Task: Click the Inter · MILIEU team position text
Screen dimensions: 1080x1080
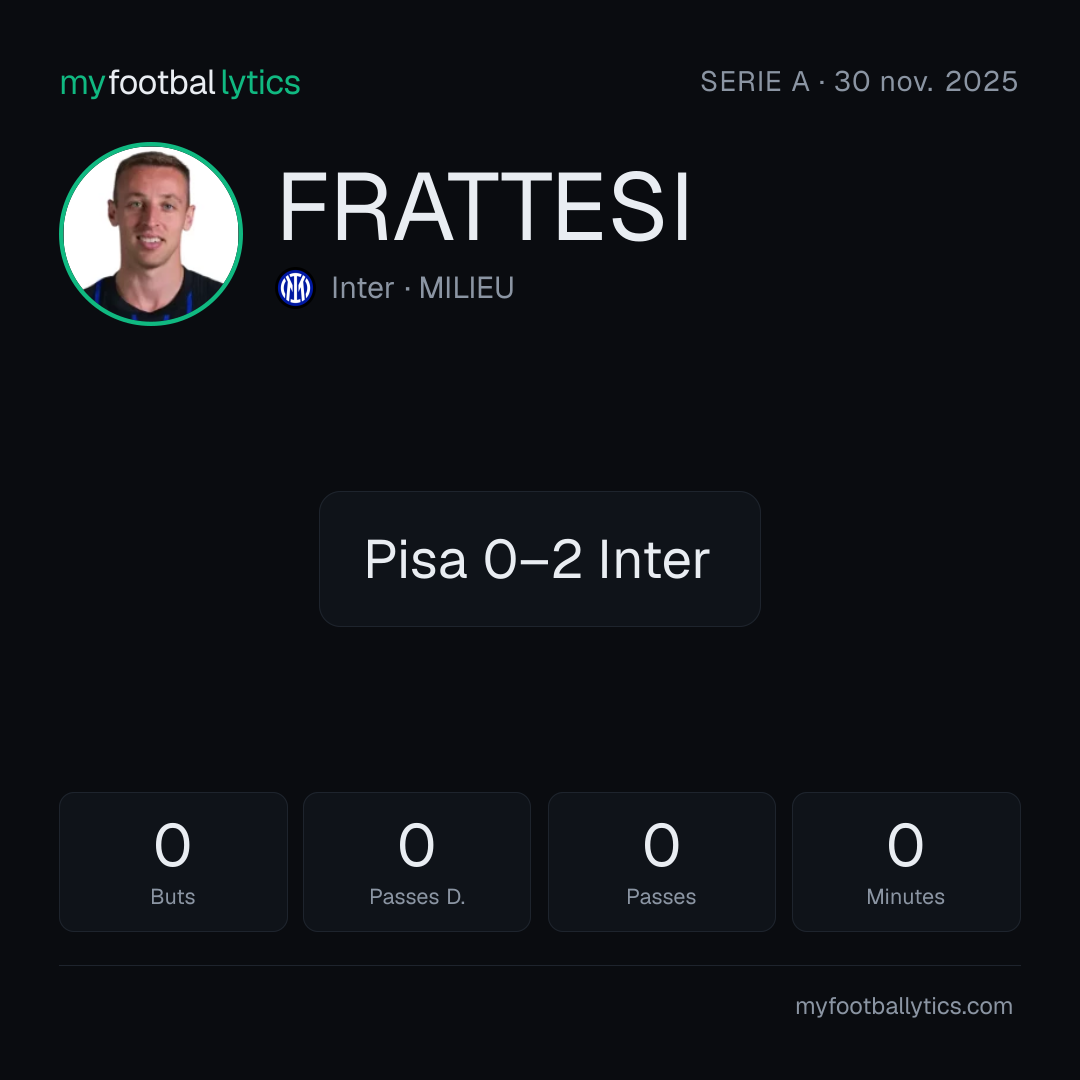Action: point(422,288)
